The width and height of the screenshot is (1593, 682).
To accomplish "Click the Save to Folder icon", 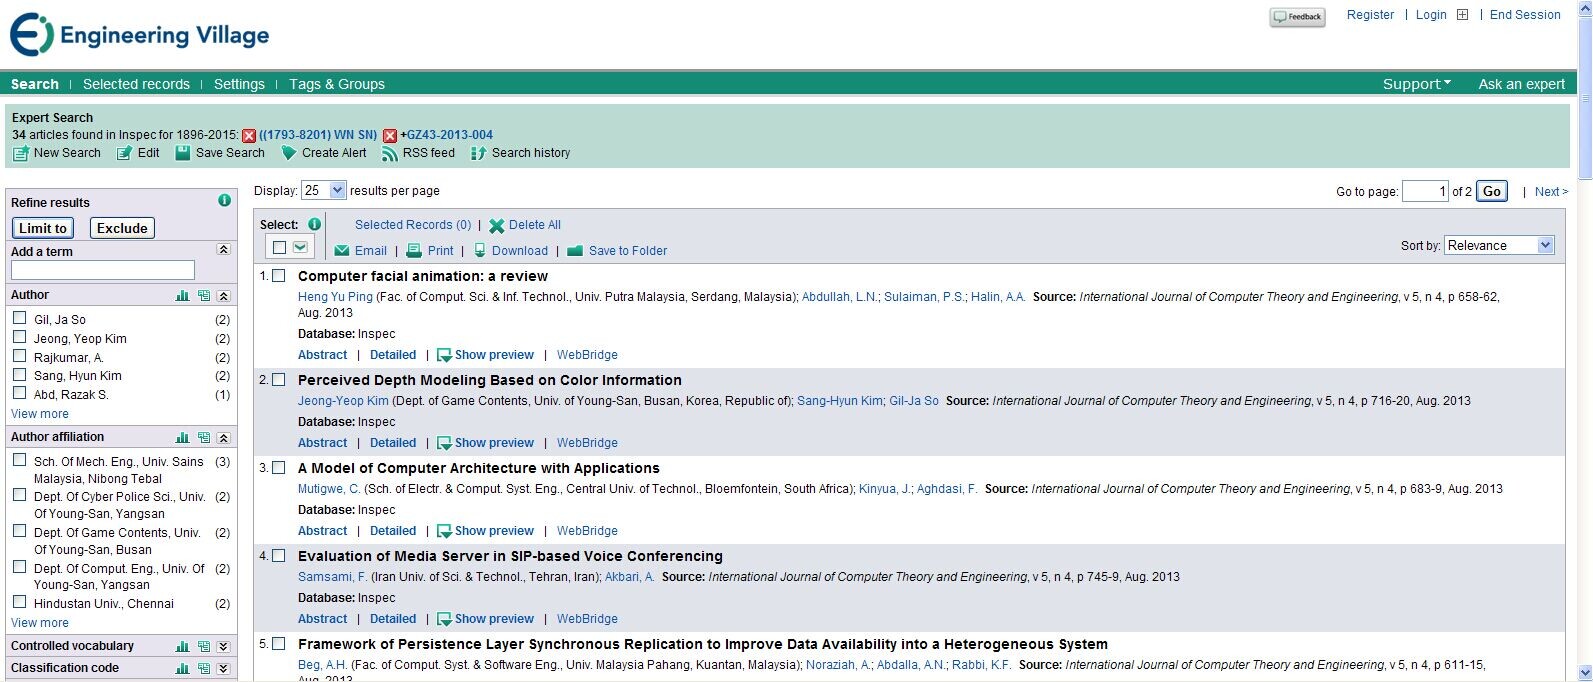I will 575,251.
